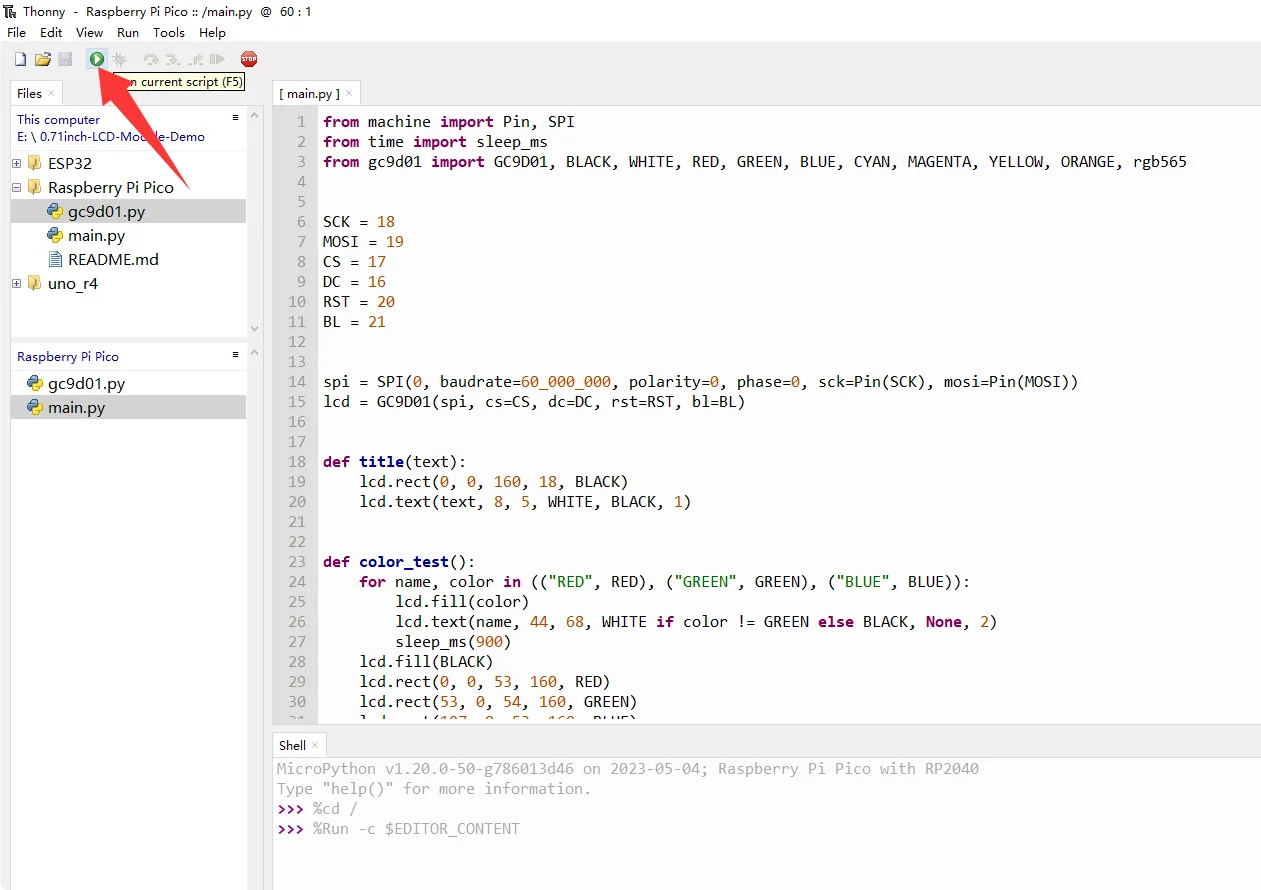Click the def title(text): line
The height and width of the screenshot is (890, 1261).
point(395,461)
